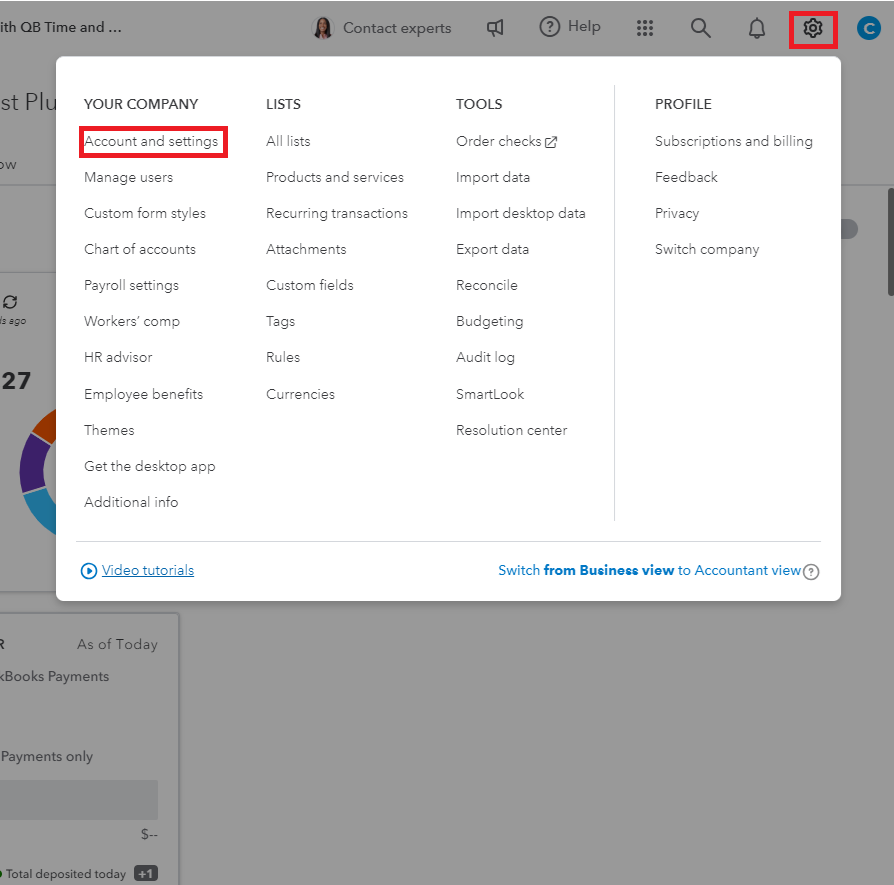Open the Video tutorials link
Screen dimensions: 894x885
(145, 570)
